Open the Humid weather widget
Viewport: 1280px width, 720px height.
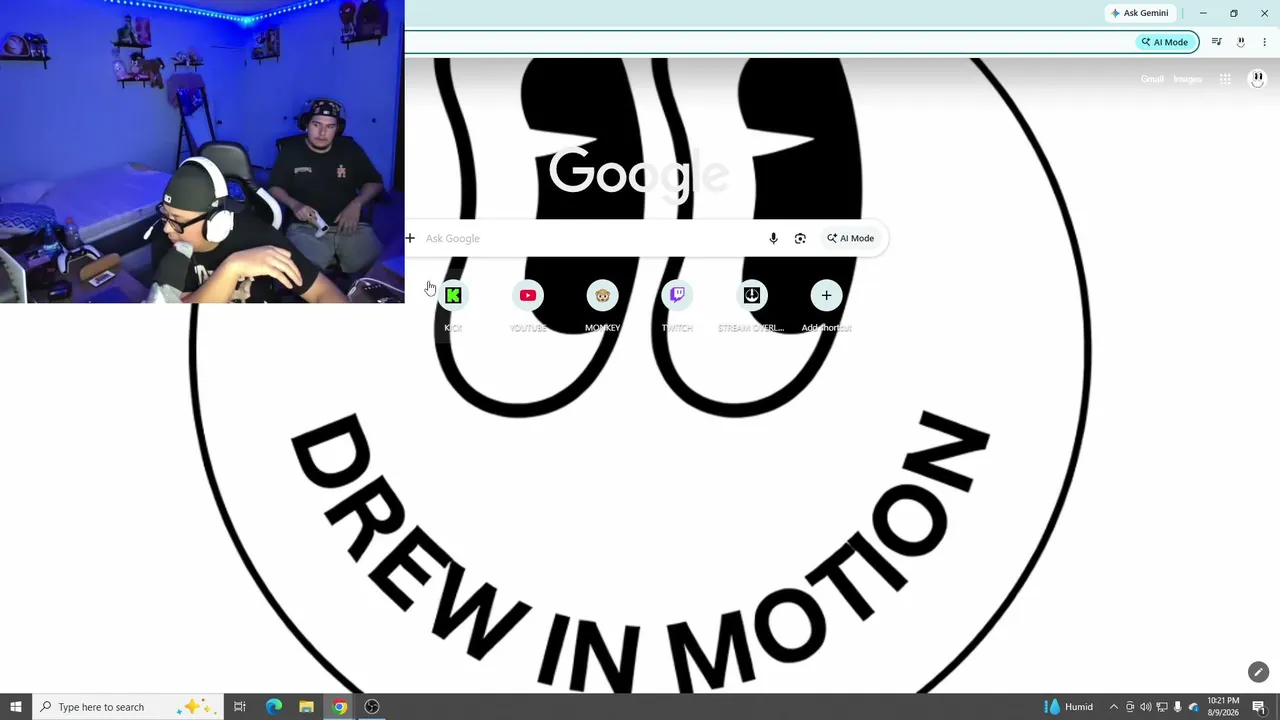(x=1069, y=707)
